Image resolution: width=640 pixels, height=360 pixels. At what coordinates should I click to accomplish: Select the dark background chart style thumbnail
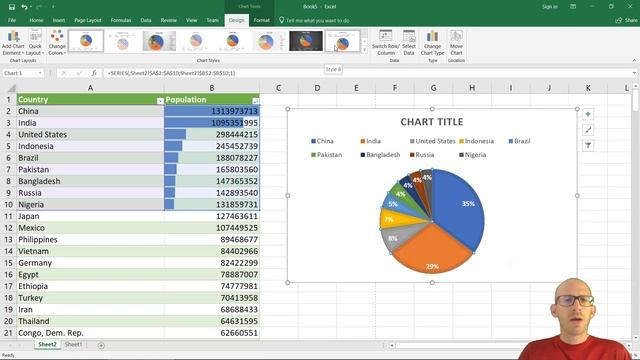(306, 41)
